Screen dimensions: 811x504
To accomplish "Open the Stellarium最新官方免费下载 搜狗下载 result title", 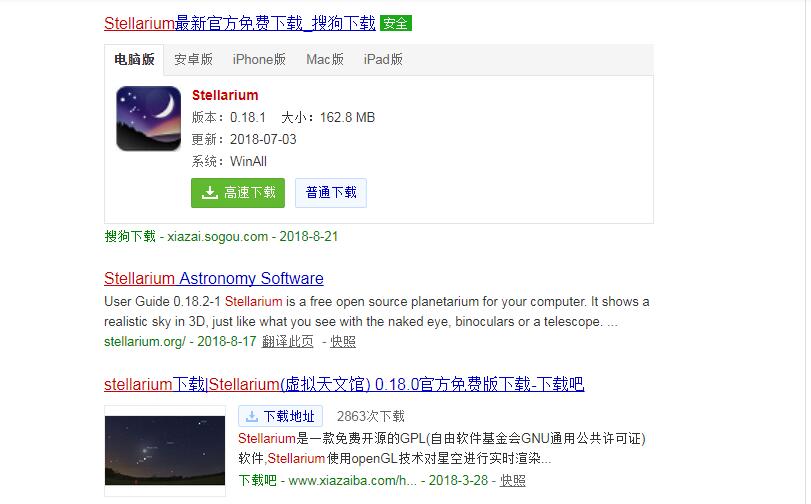I will (x=239, y=23).
